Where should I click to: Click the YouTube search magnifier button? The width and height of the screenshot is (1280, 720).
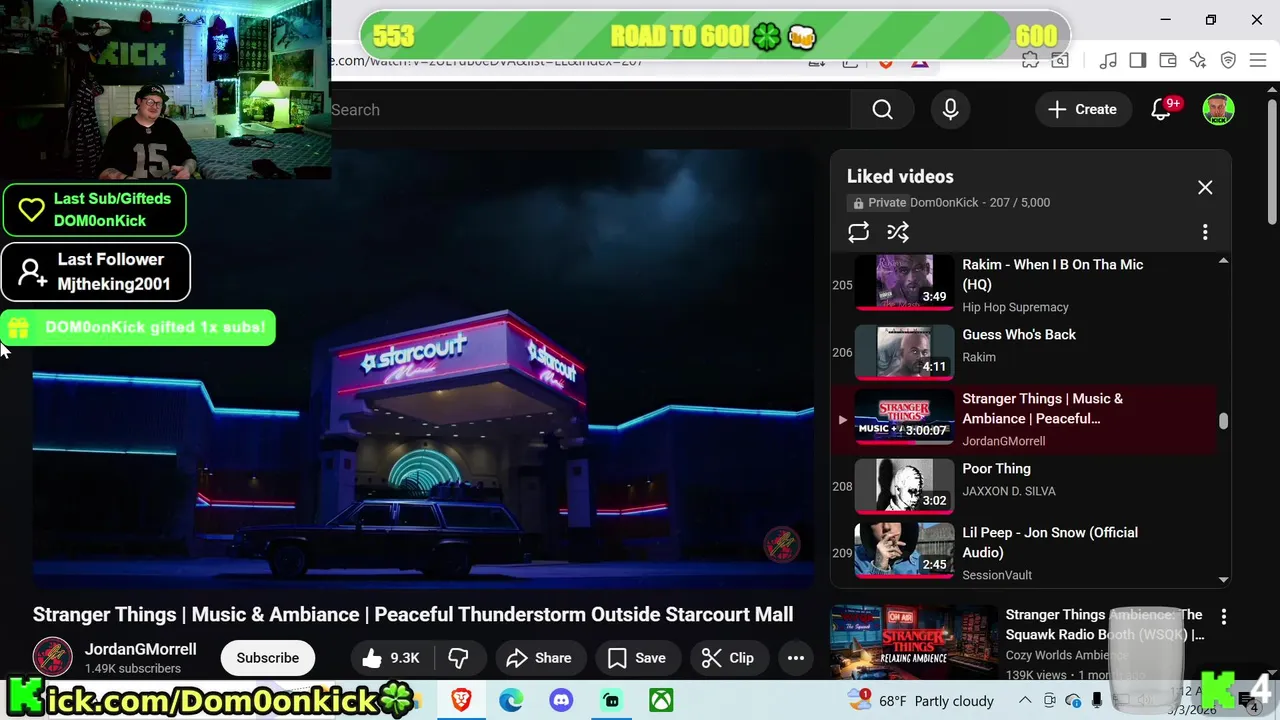[882, 110]
